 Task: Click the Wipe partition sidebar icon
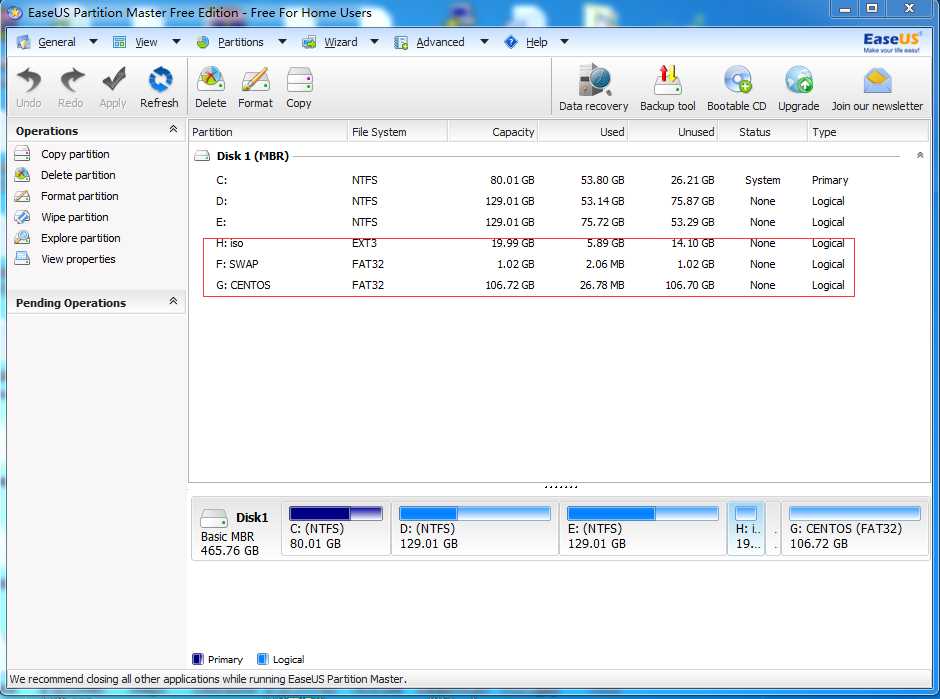coord(22,216)
